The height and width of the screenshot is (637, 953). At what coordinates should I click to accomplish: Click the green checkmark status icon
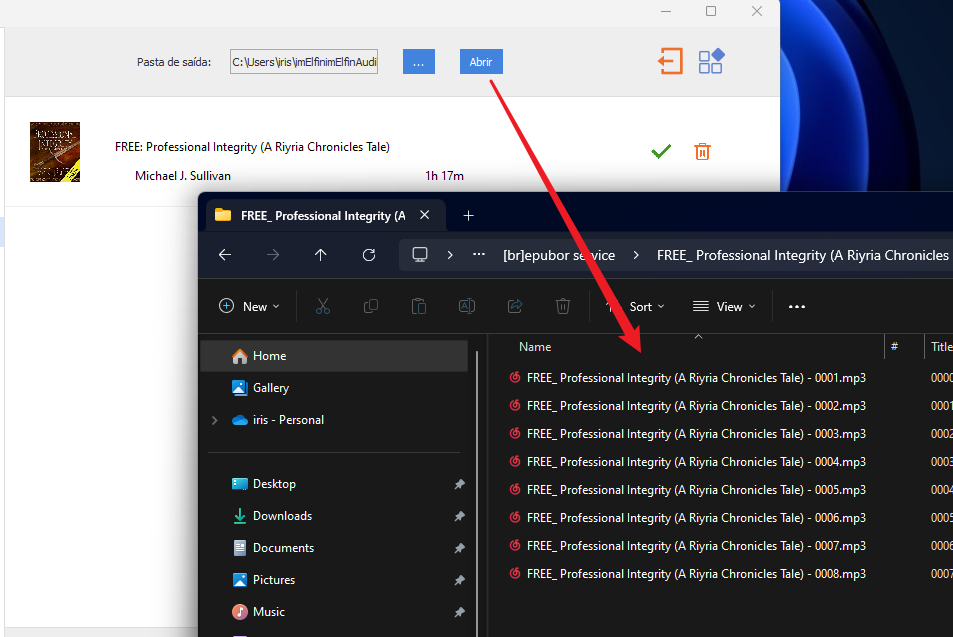pyautogui.click(x=661, y=151)
